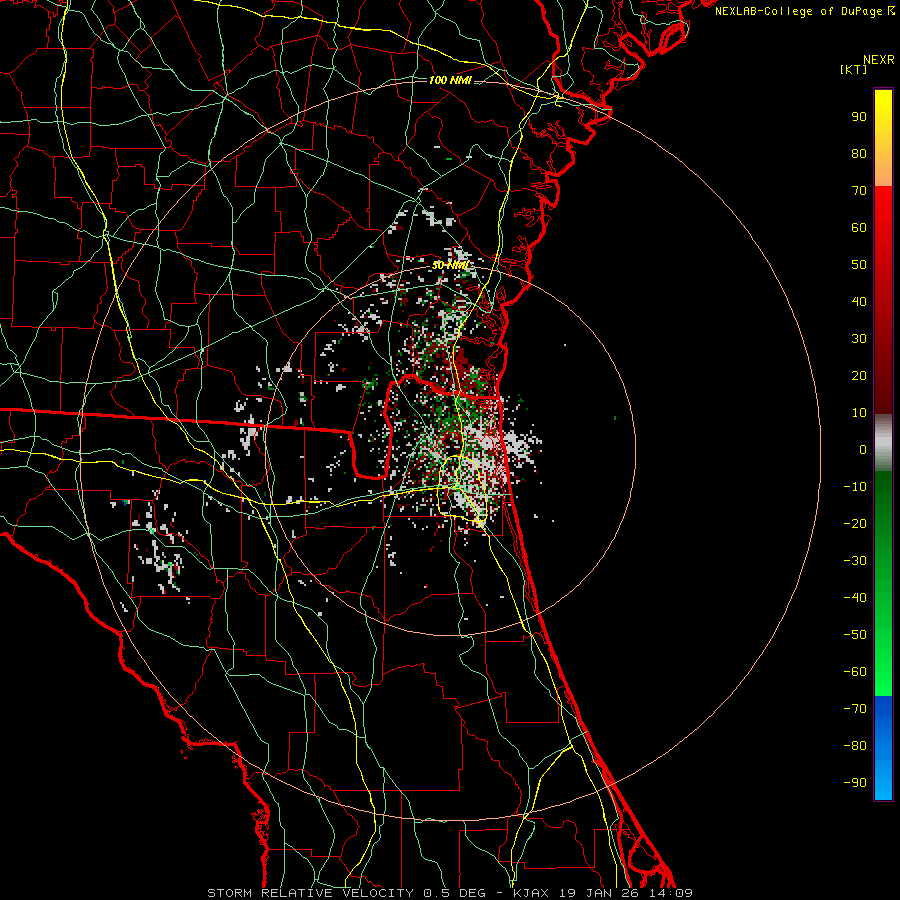Screen dimensions: 900x900
Task: Click the 0 value on the velocity scale
Action: tap(863, 450)
